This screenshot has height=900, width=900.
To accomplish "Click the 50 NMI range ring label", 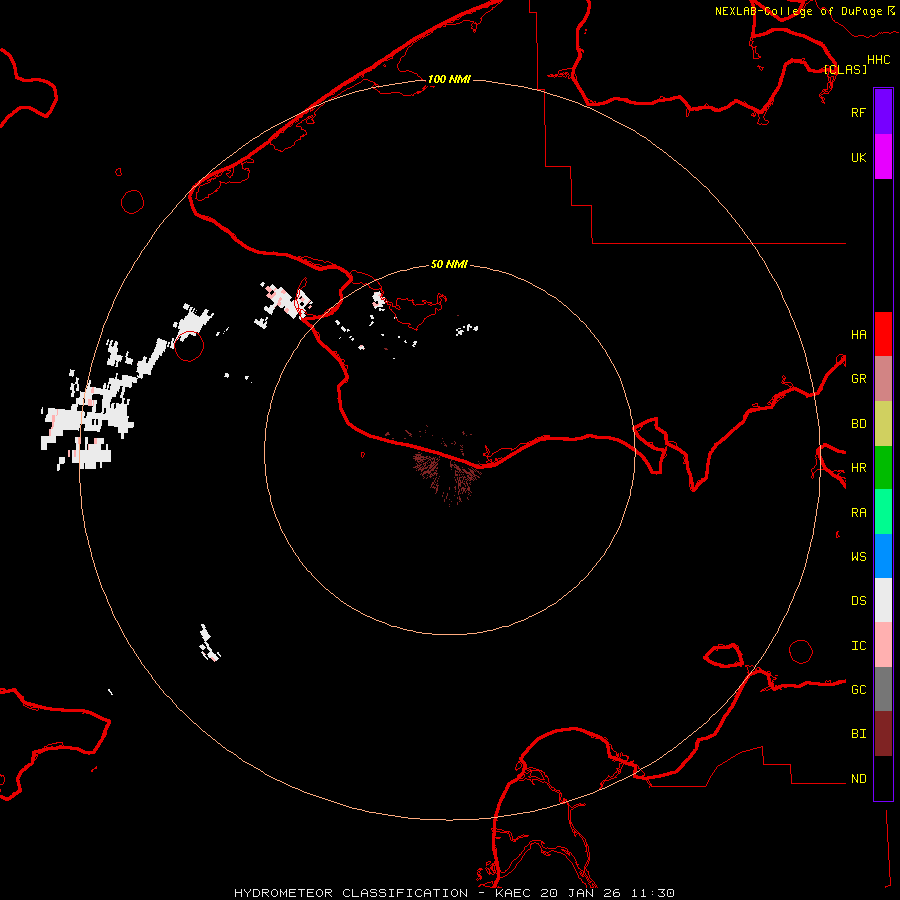I will pyautogui.click(x=449, y=264).
